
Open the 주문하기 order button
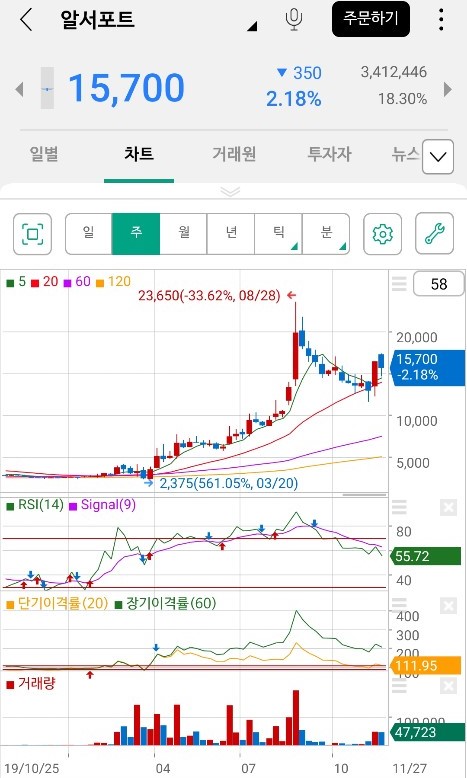pos(371,19)
